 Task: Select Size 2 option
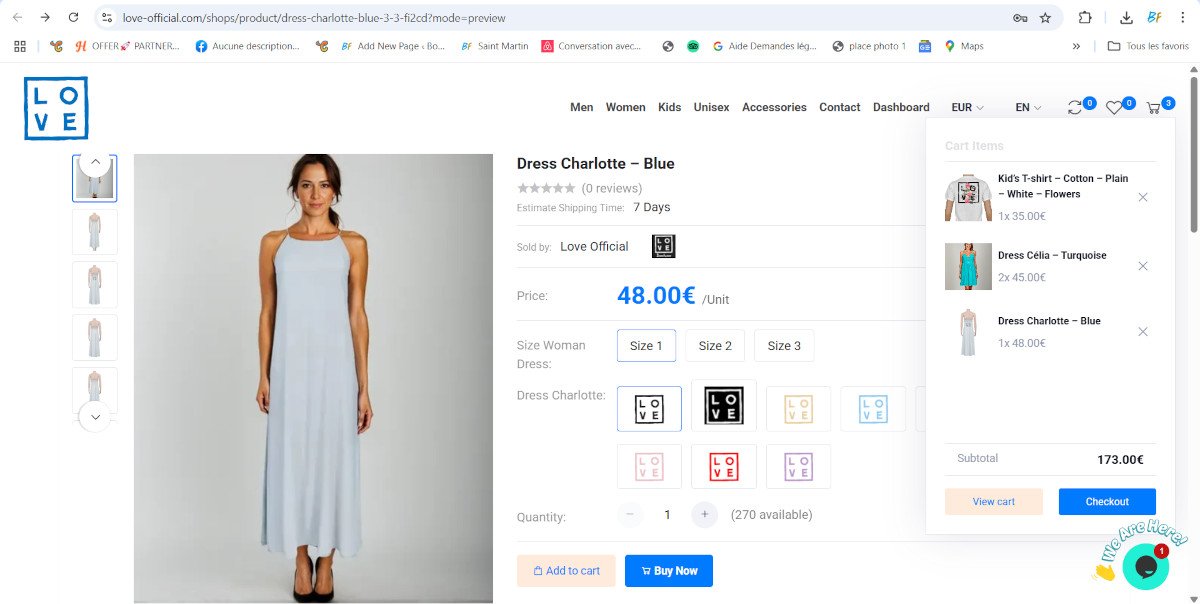click(715, 346)
